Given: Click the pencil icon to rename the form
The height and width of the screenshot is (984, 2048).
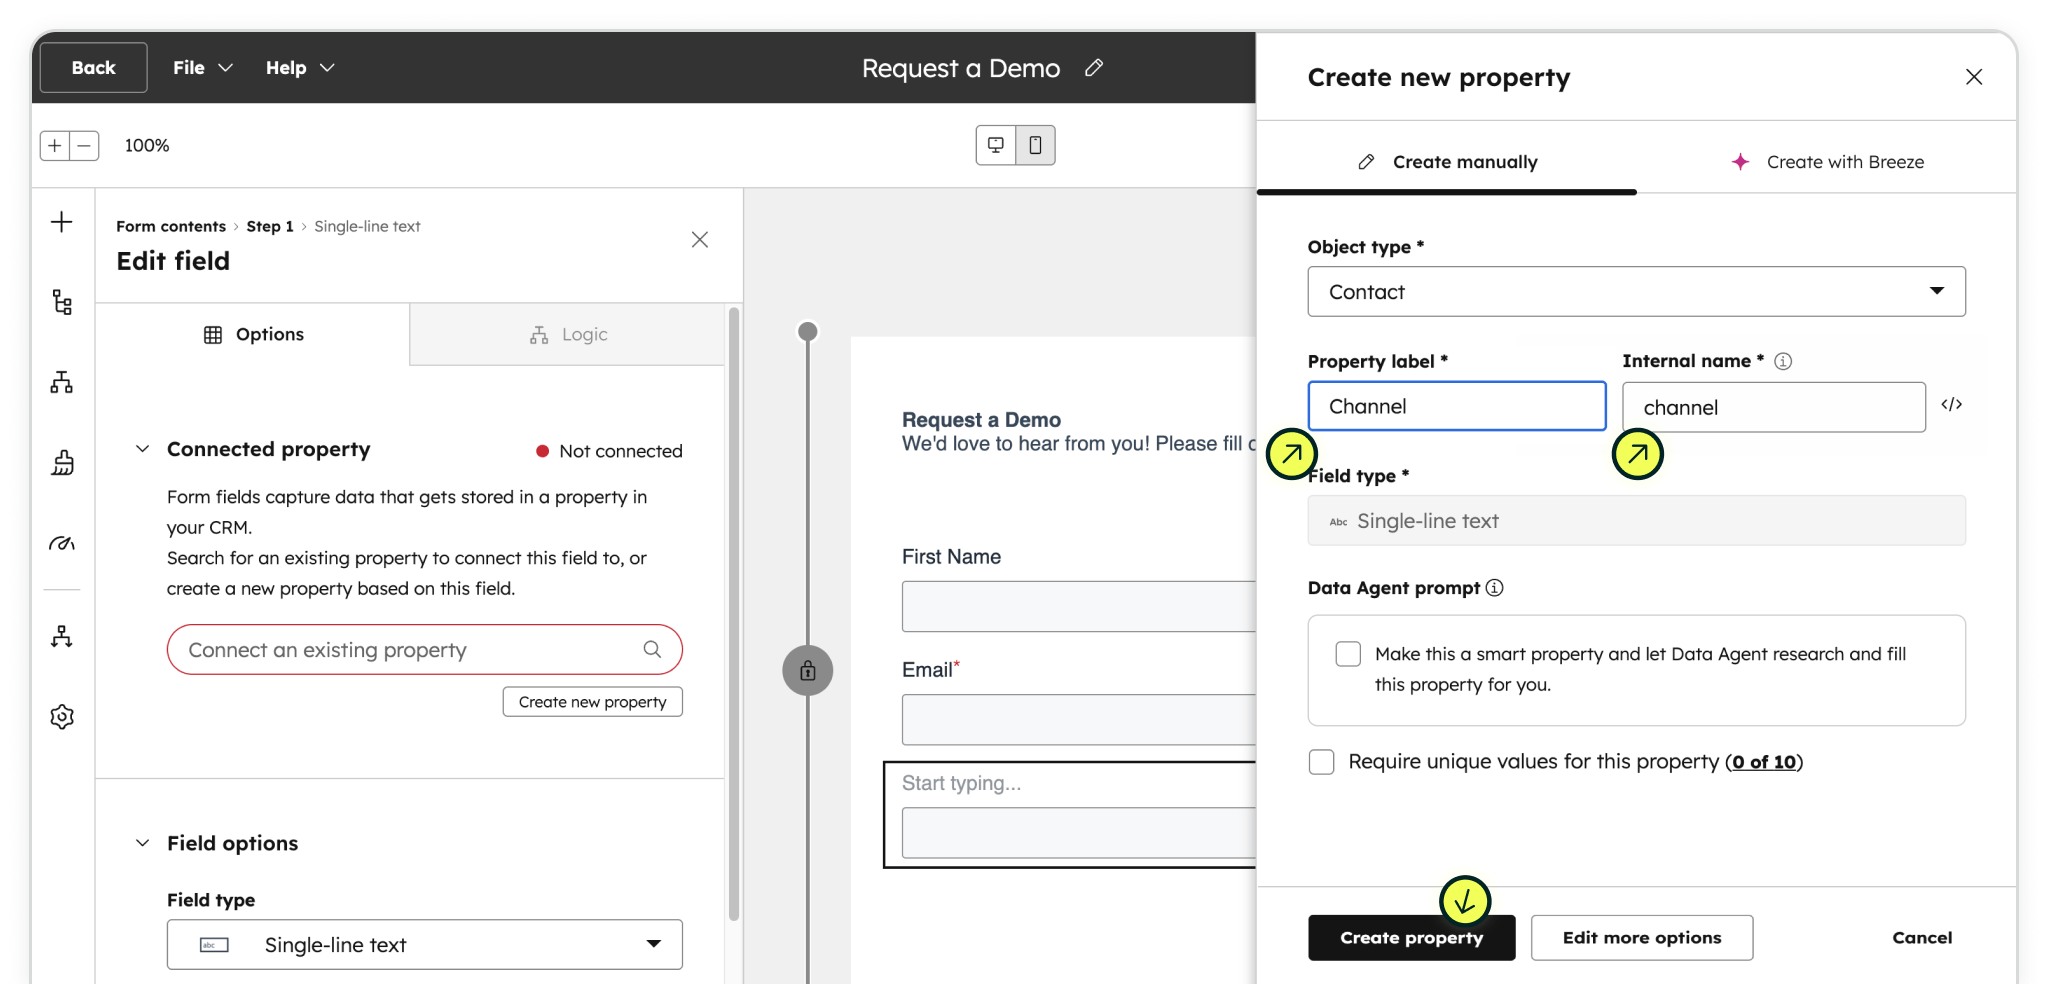Looking at the screenshot, I should pos(1094,67).
